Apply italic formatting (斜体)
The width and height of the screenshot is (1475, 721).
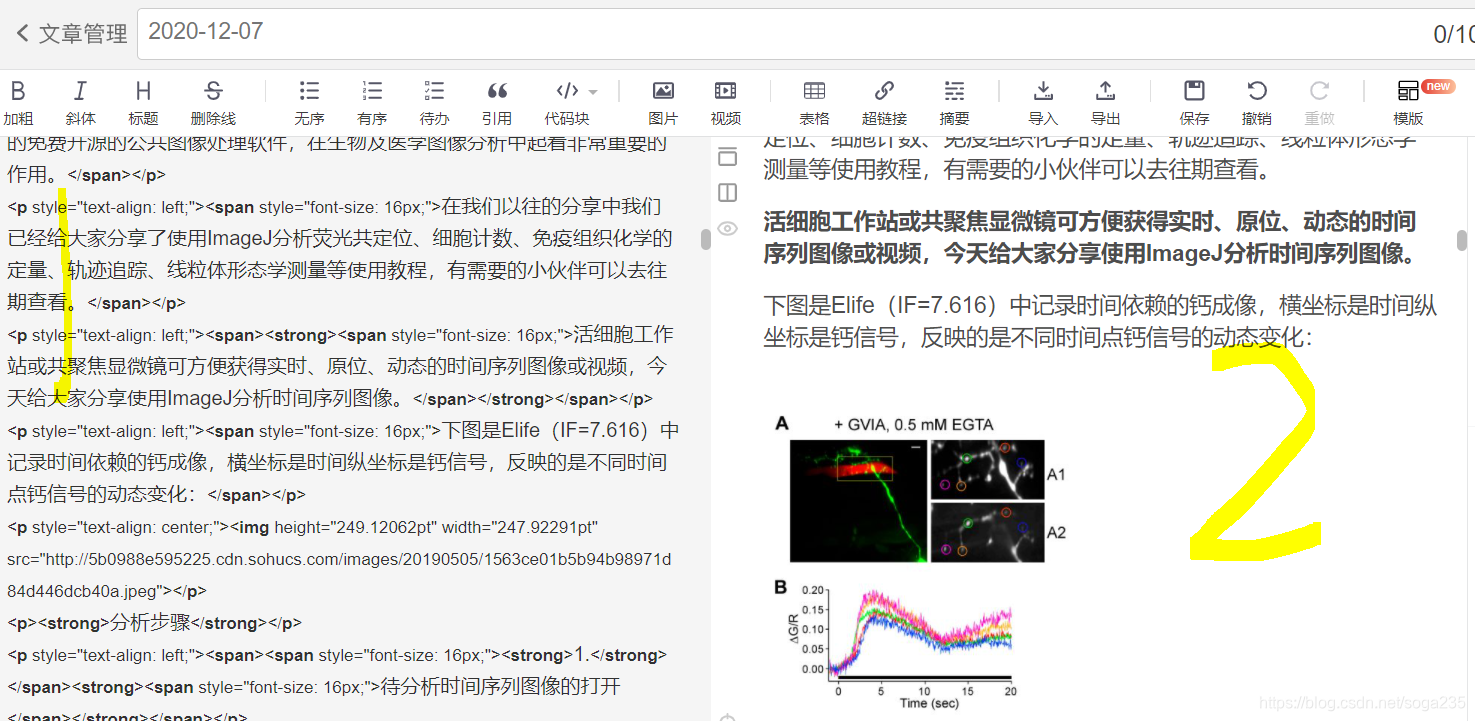tap(80, 102)
